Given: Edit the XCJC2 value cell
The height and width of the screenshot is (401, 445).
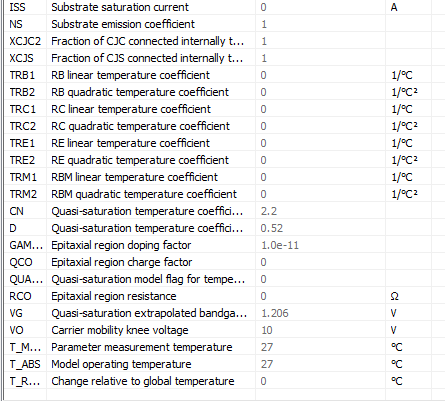Looking at the screenshot, I should coord(320,41).
